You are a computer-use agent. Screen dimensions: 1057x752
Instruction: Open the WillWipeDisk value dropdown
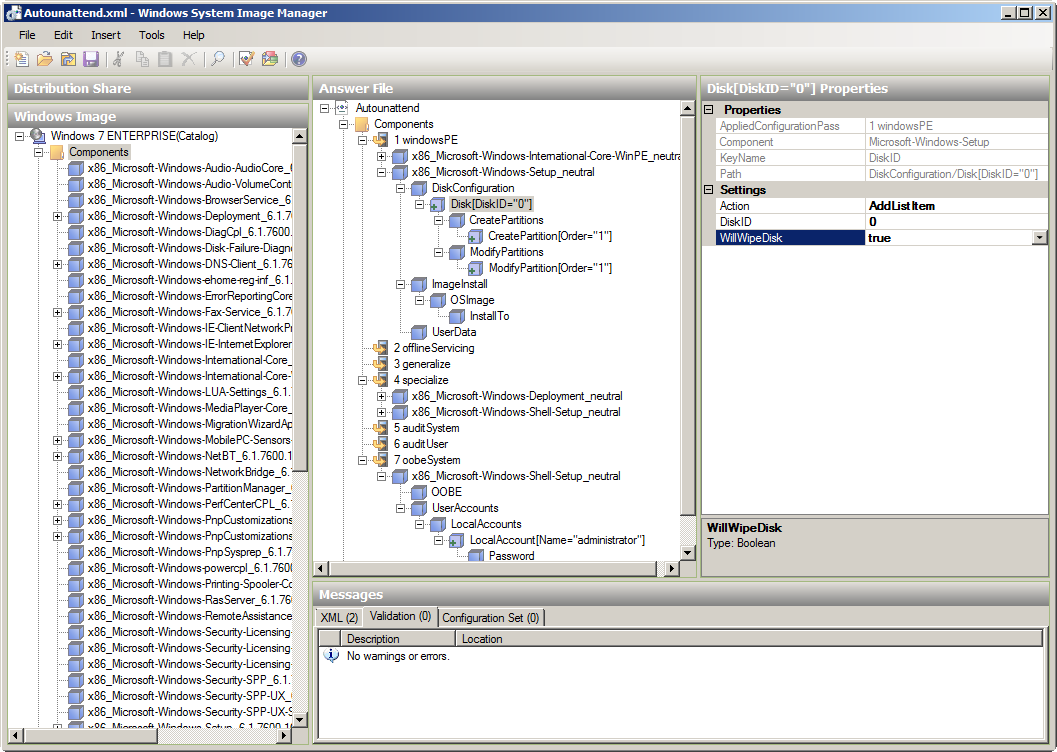click(1039, 237)
